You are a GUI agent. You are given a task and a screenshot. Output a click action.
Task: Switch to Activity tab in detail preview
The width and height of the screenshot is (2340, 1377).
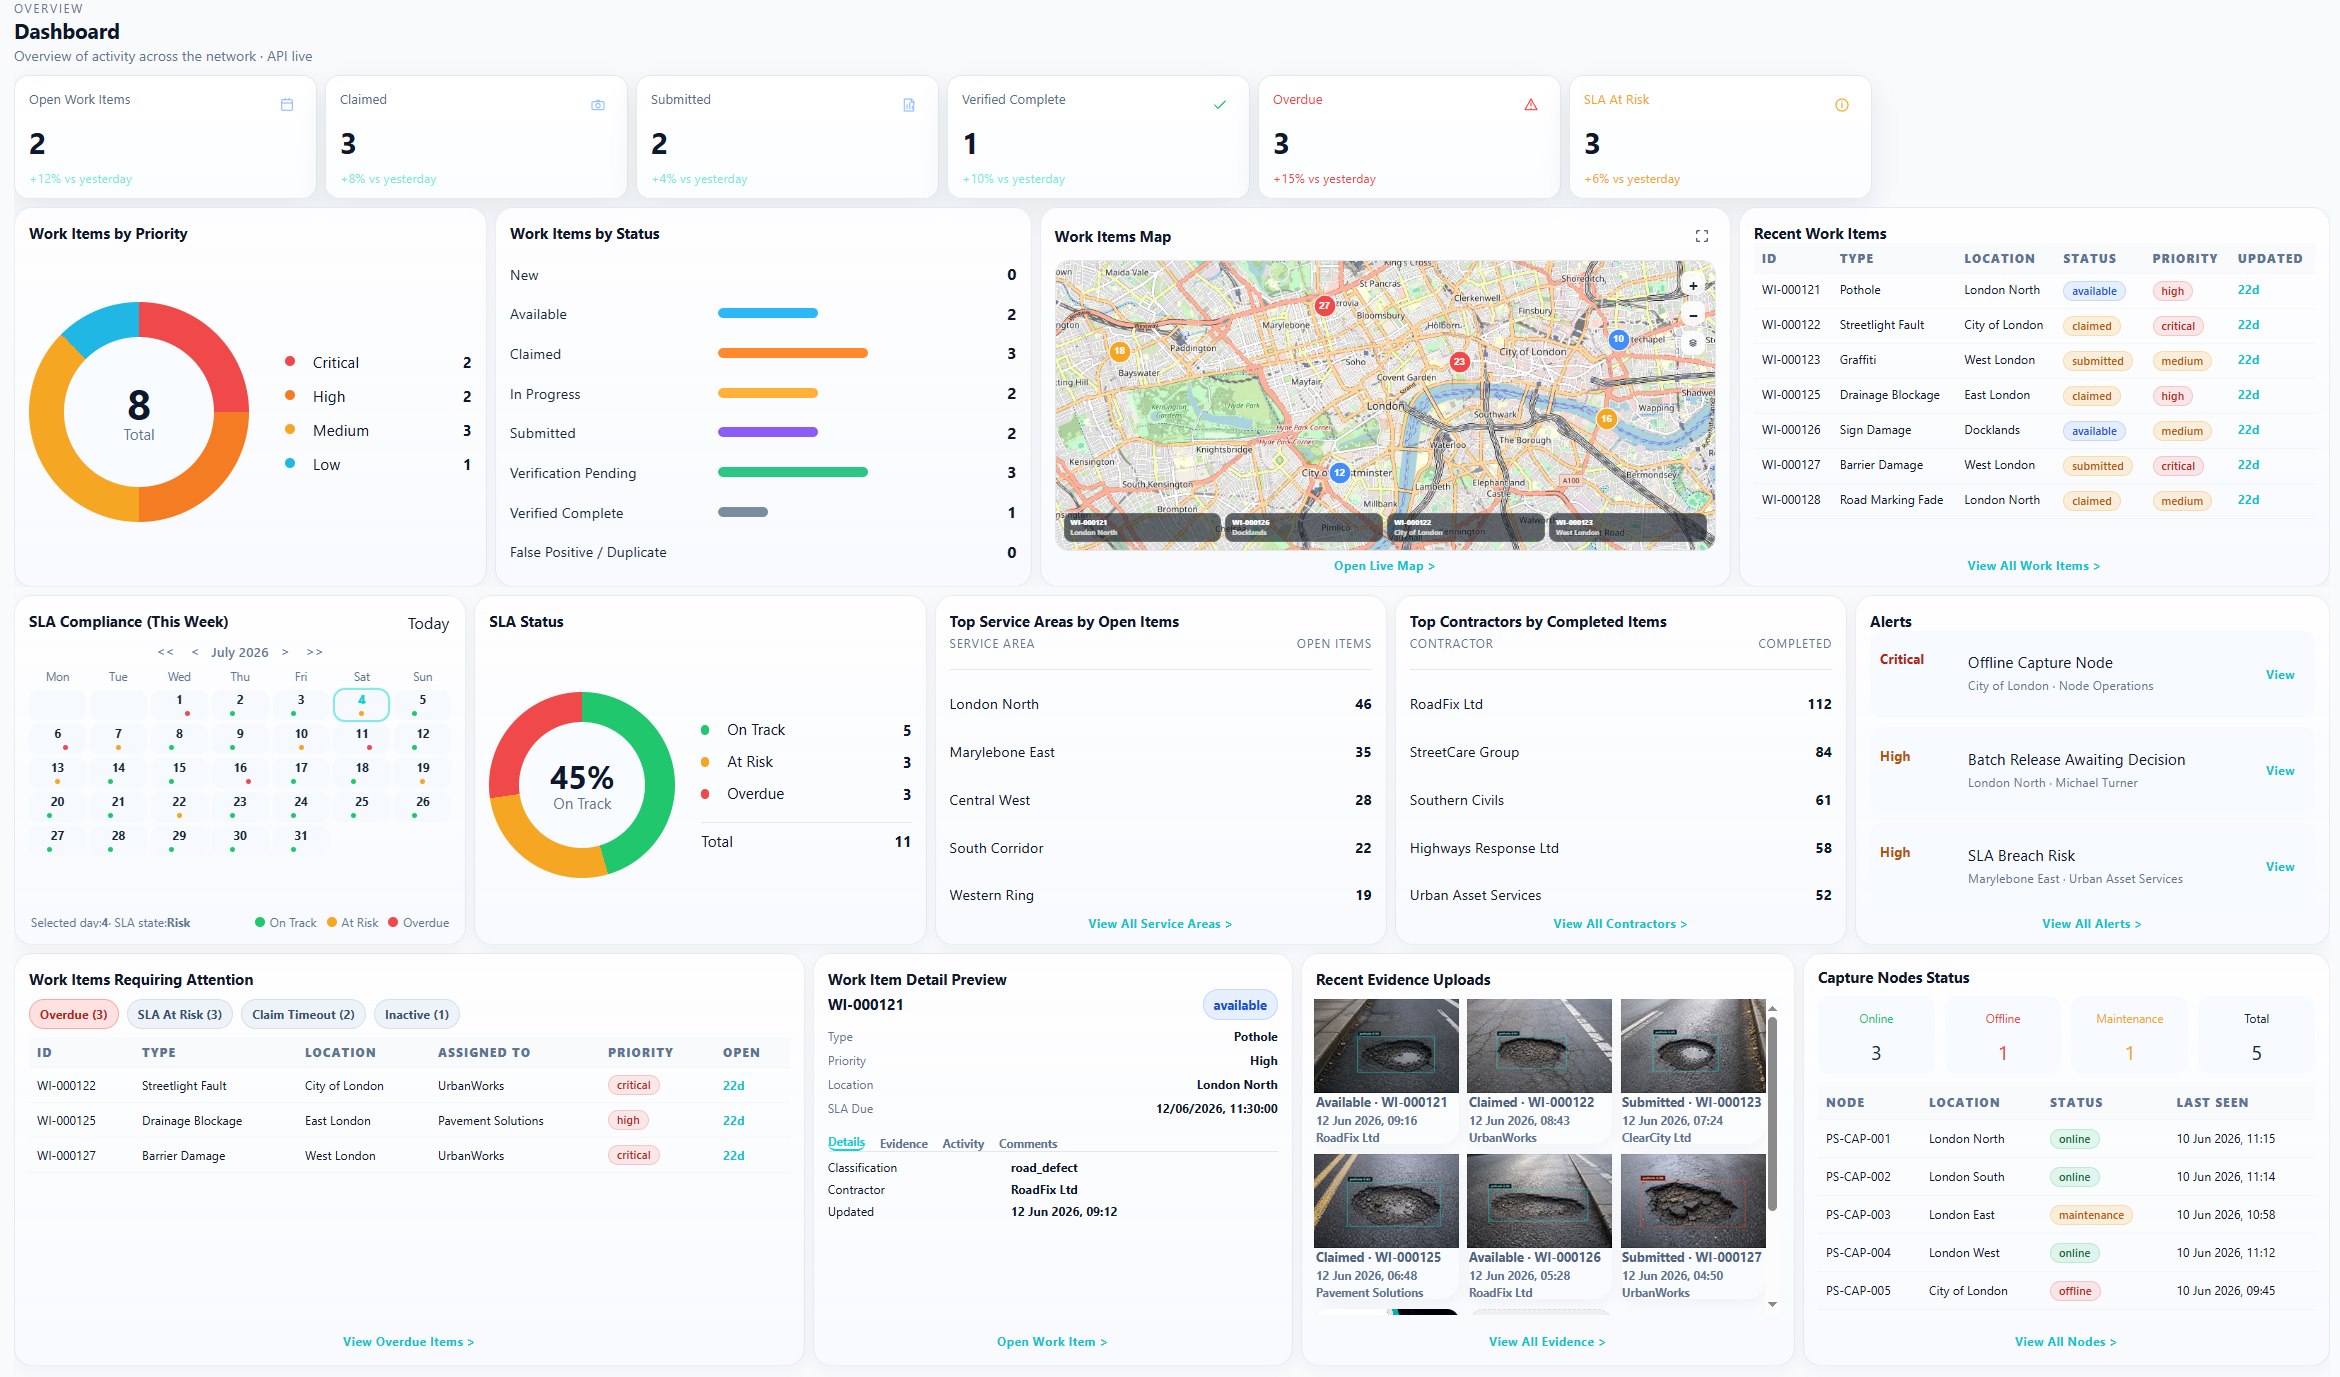[963, 1143]
